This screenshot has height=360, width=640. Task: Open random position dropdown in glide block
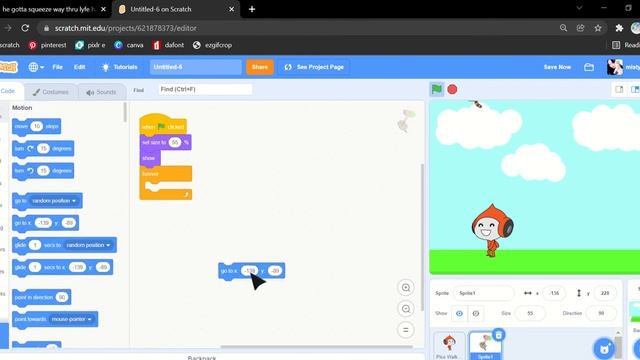pyautogui.click(x=88, y=245)
